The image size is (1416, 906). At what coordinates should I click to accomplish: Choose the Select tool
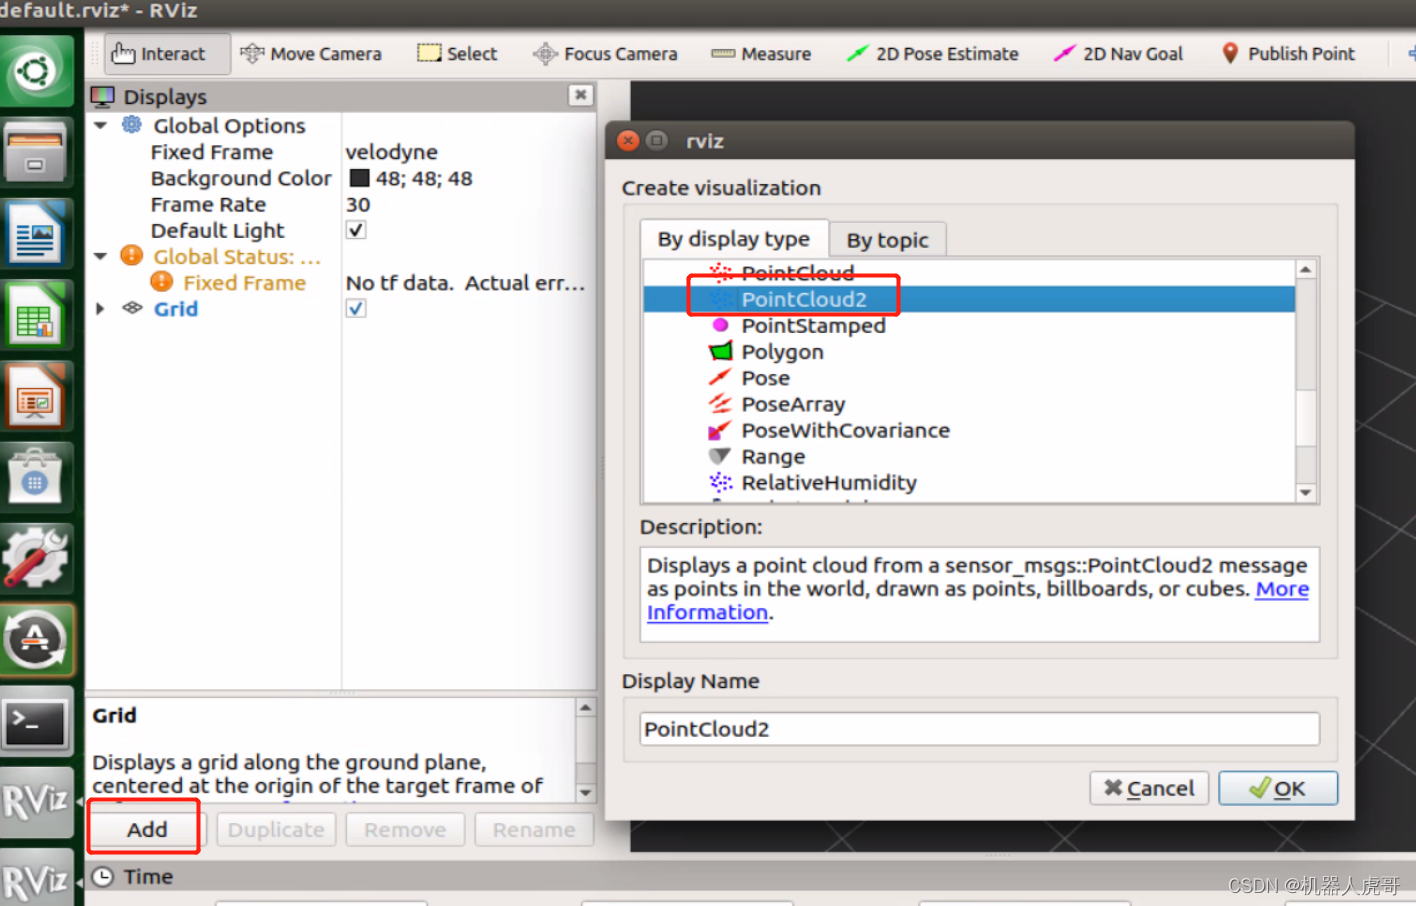457,54
